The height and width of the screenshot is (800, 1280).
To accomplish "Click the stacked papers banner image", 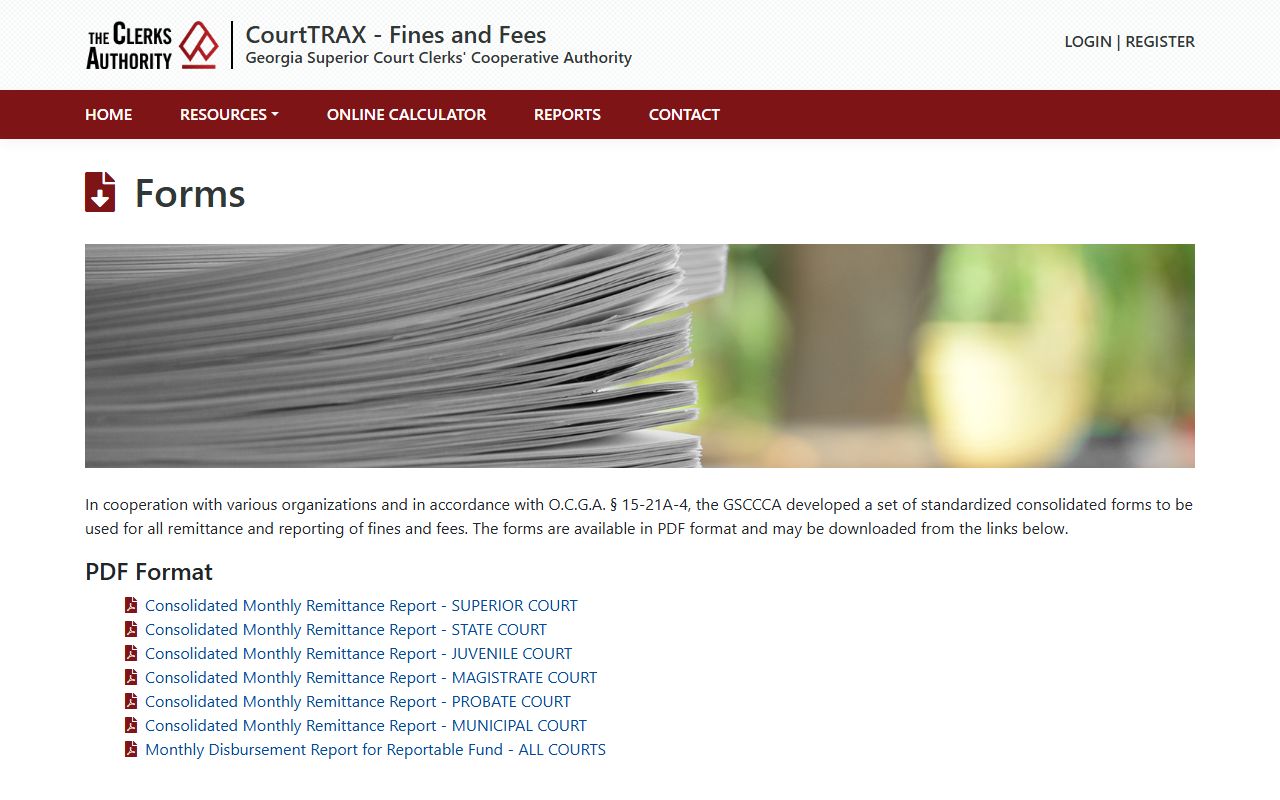I will point(640,356).
